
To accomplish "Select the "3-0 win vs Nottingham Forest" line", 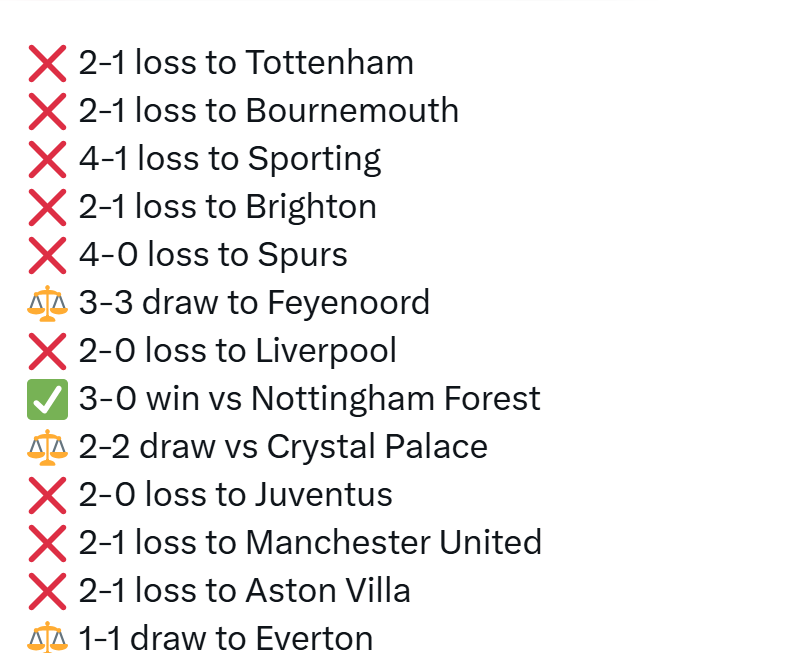I will click(309, 399).
